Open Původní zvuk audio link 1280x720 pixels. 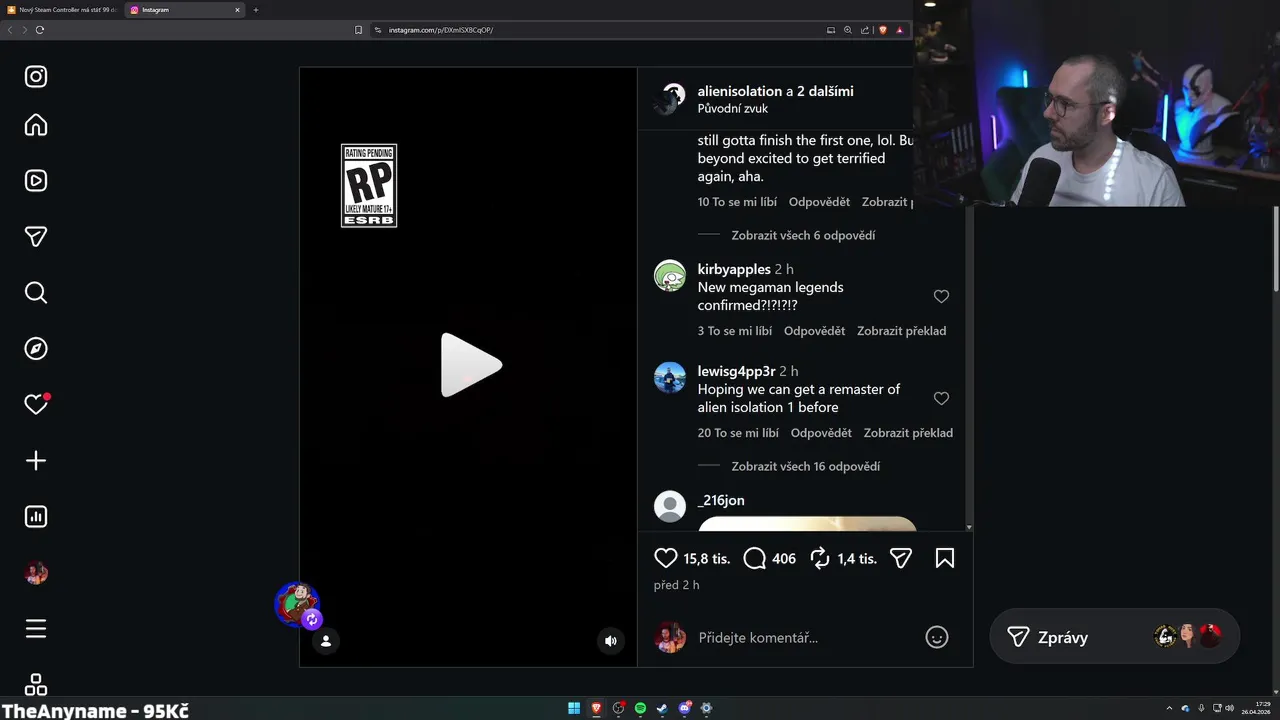(733, 108)
